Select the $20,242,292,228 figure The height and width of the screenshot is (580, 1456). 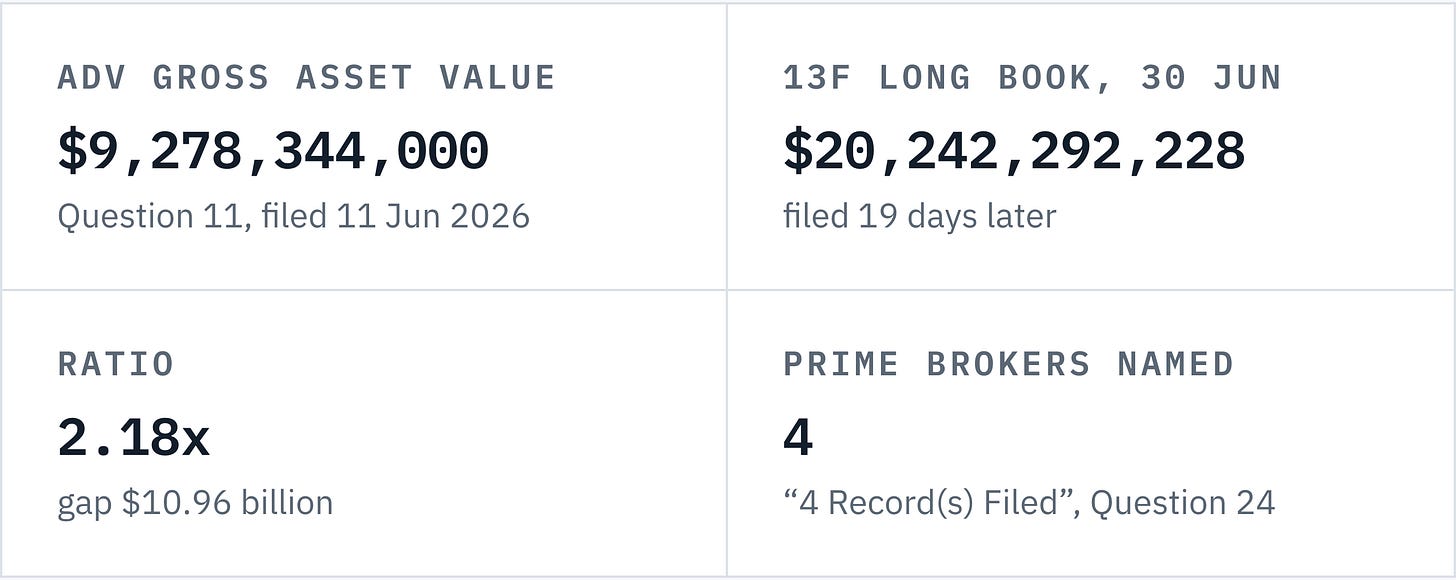click(x=1014, y=151)
